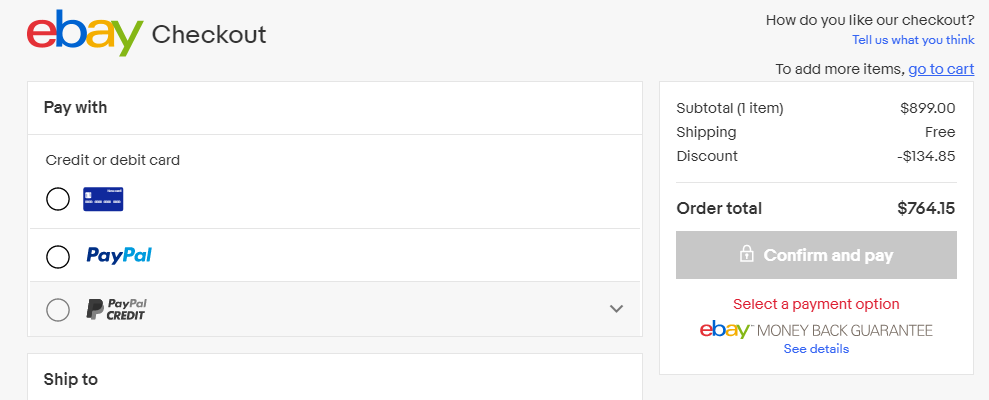The image size is (989, 400).
Task: Click the red 'Select a payment option' message
Action: point(816,304)
